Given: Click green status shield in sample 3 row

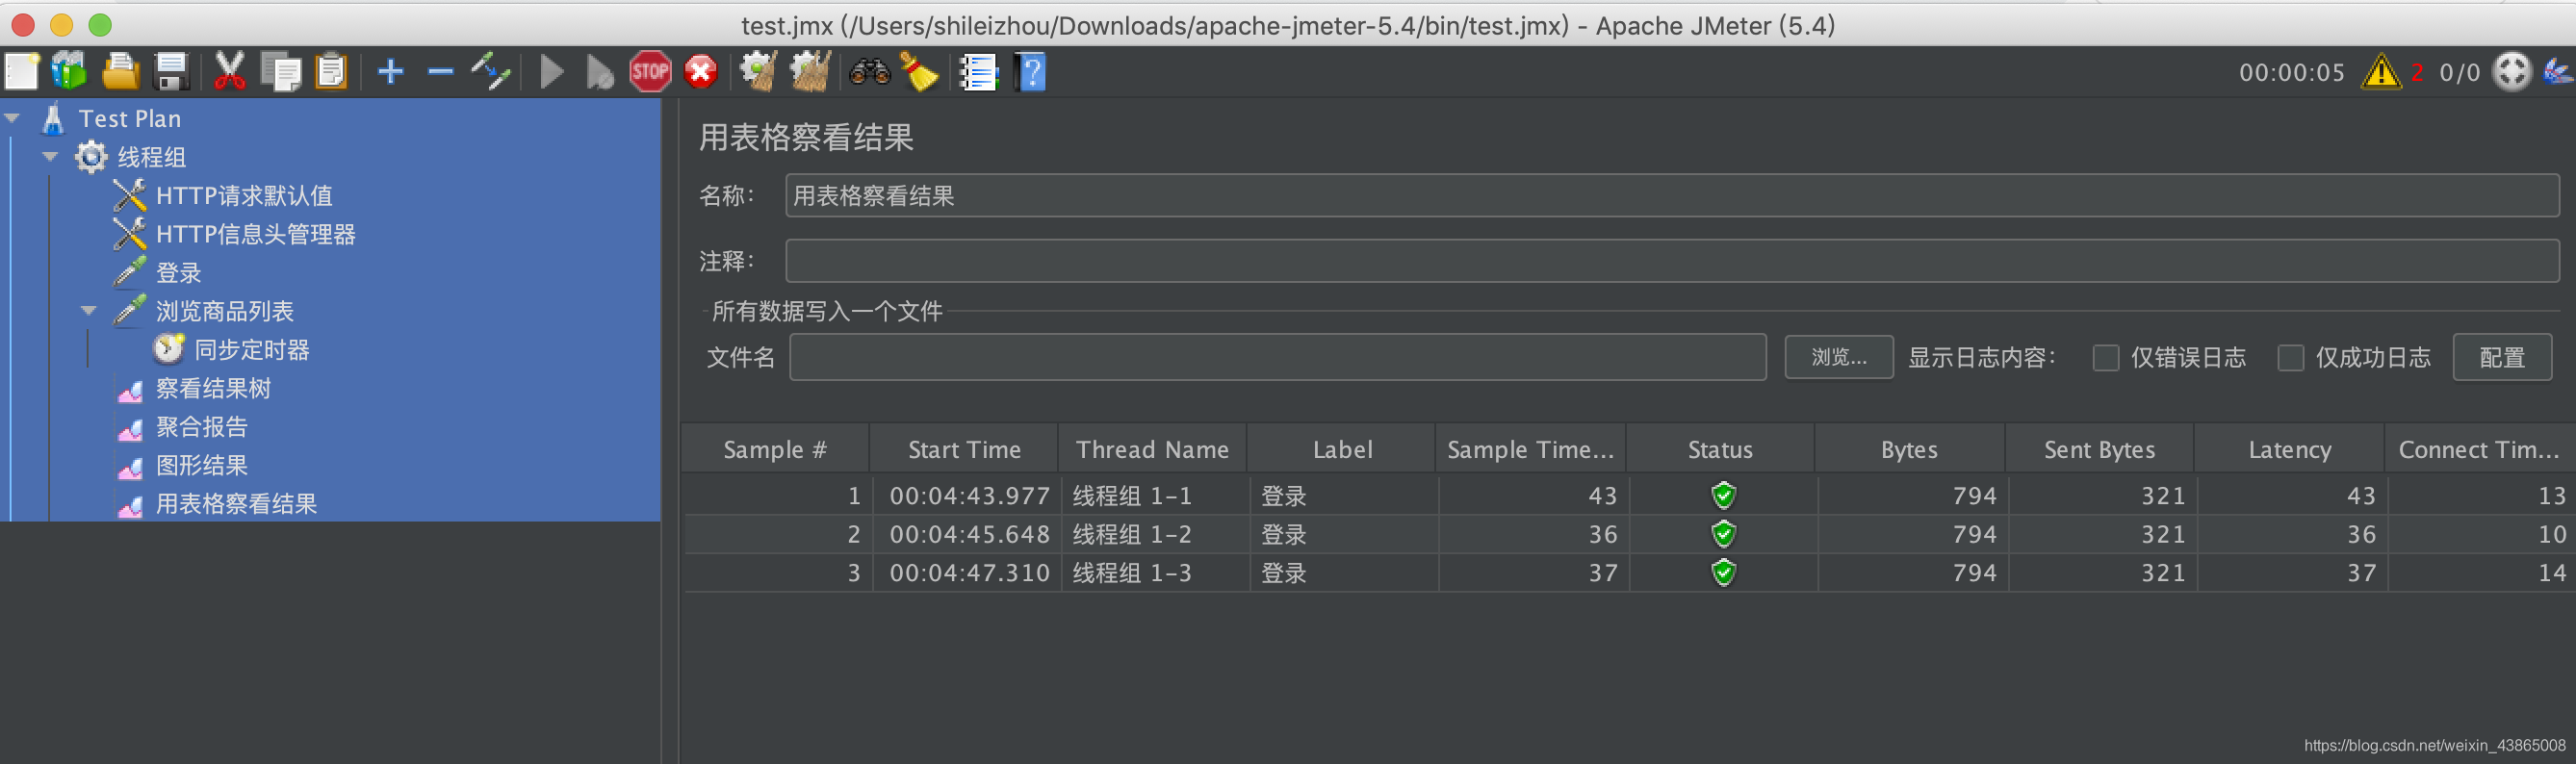Looking at the screenshot, I should click(1723, 573).
